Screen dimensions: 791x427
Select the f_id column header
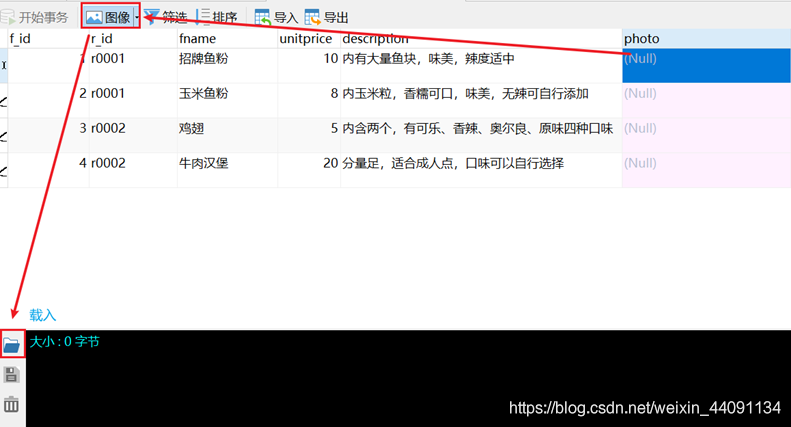[x=48, y=39]
